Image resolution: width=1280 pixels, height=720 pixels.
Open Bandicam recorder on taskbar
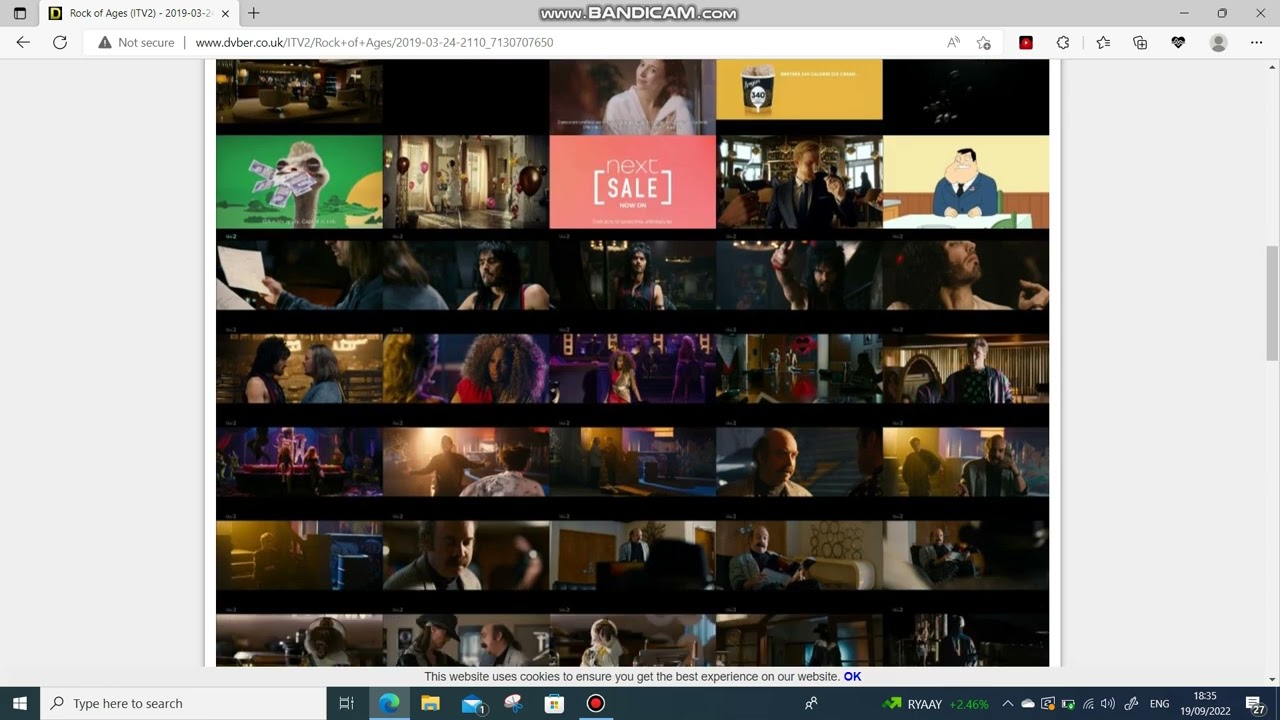595,703
